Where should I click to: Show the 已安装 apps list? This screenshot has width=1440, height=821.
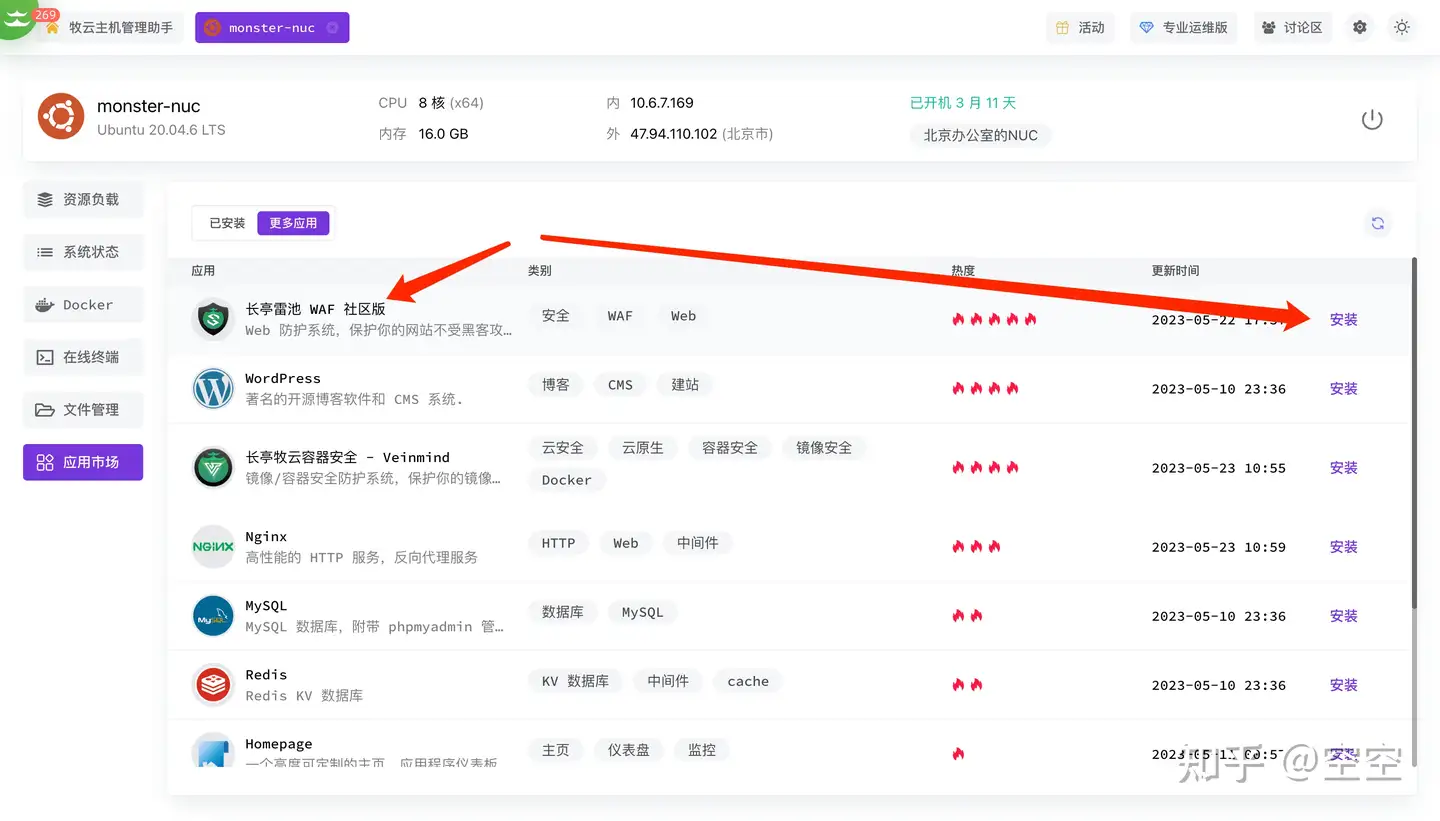click(x=227, y=223)
